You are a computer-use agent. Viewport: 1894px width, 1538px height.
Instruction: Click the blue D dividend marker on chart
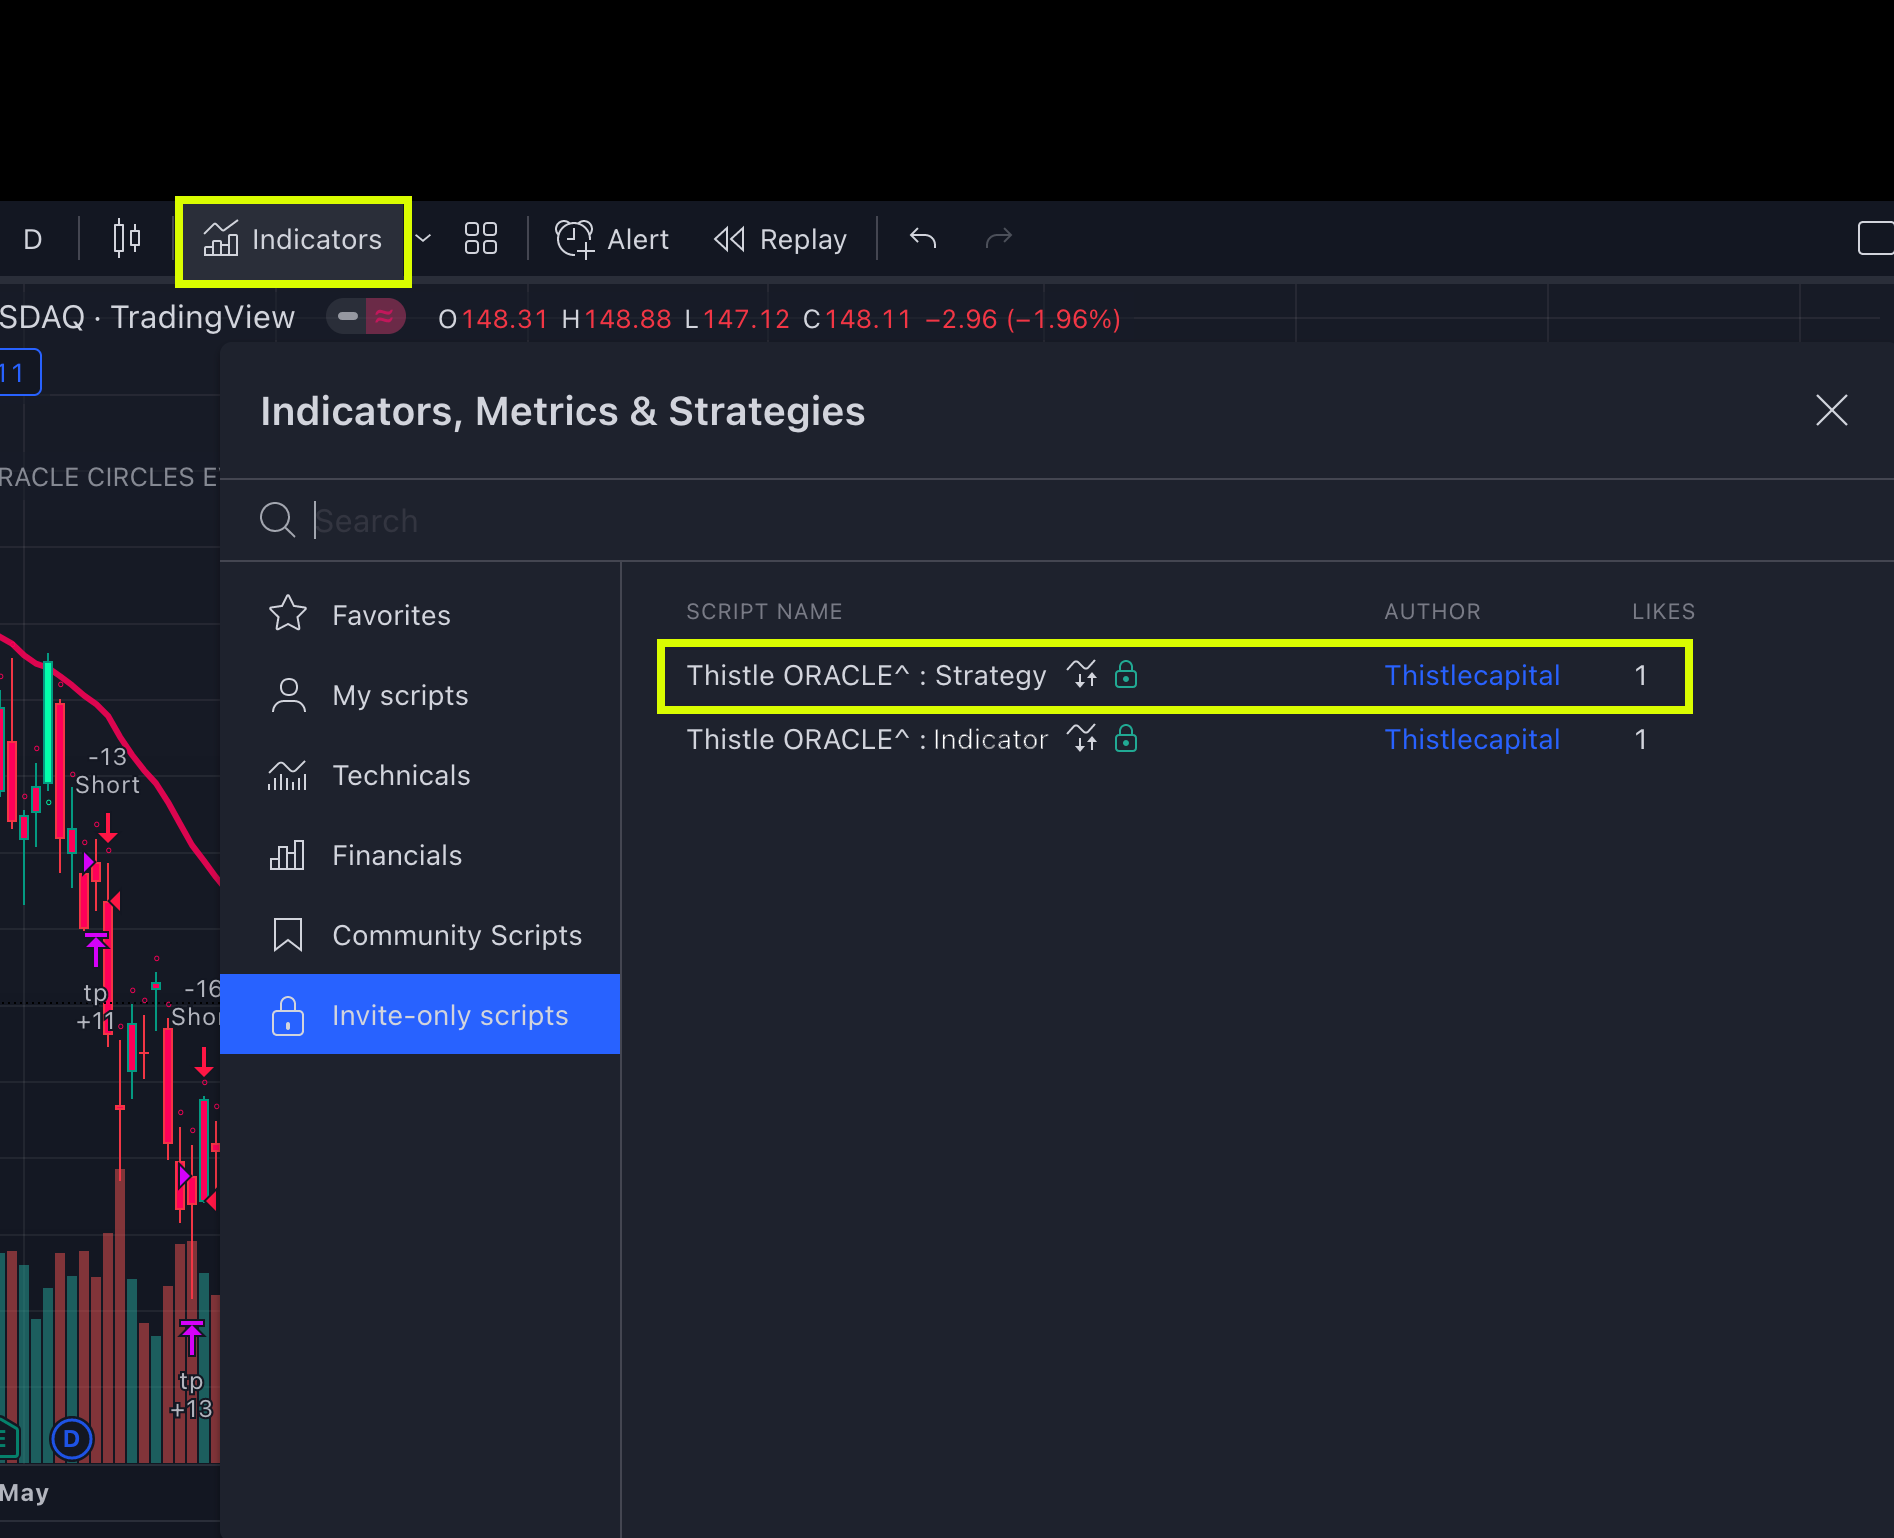(x=71, y=1439)
